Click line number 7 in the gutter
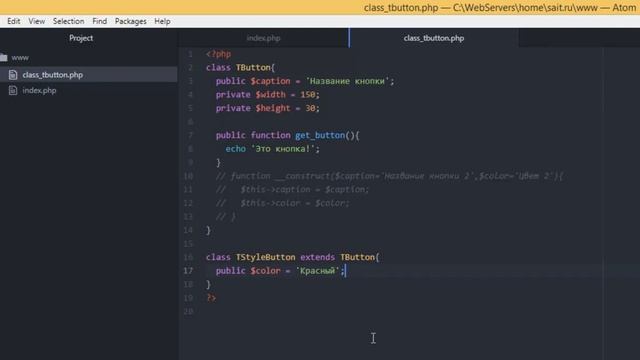The height and width of the screenshot is (360, 640). [190, 135]
